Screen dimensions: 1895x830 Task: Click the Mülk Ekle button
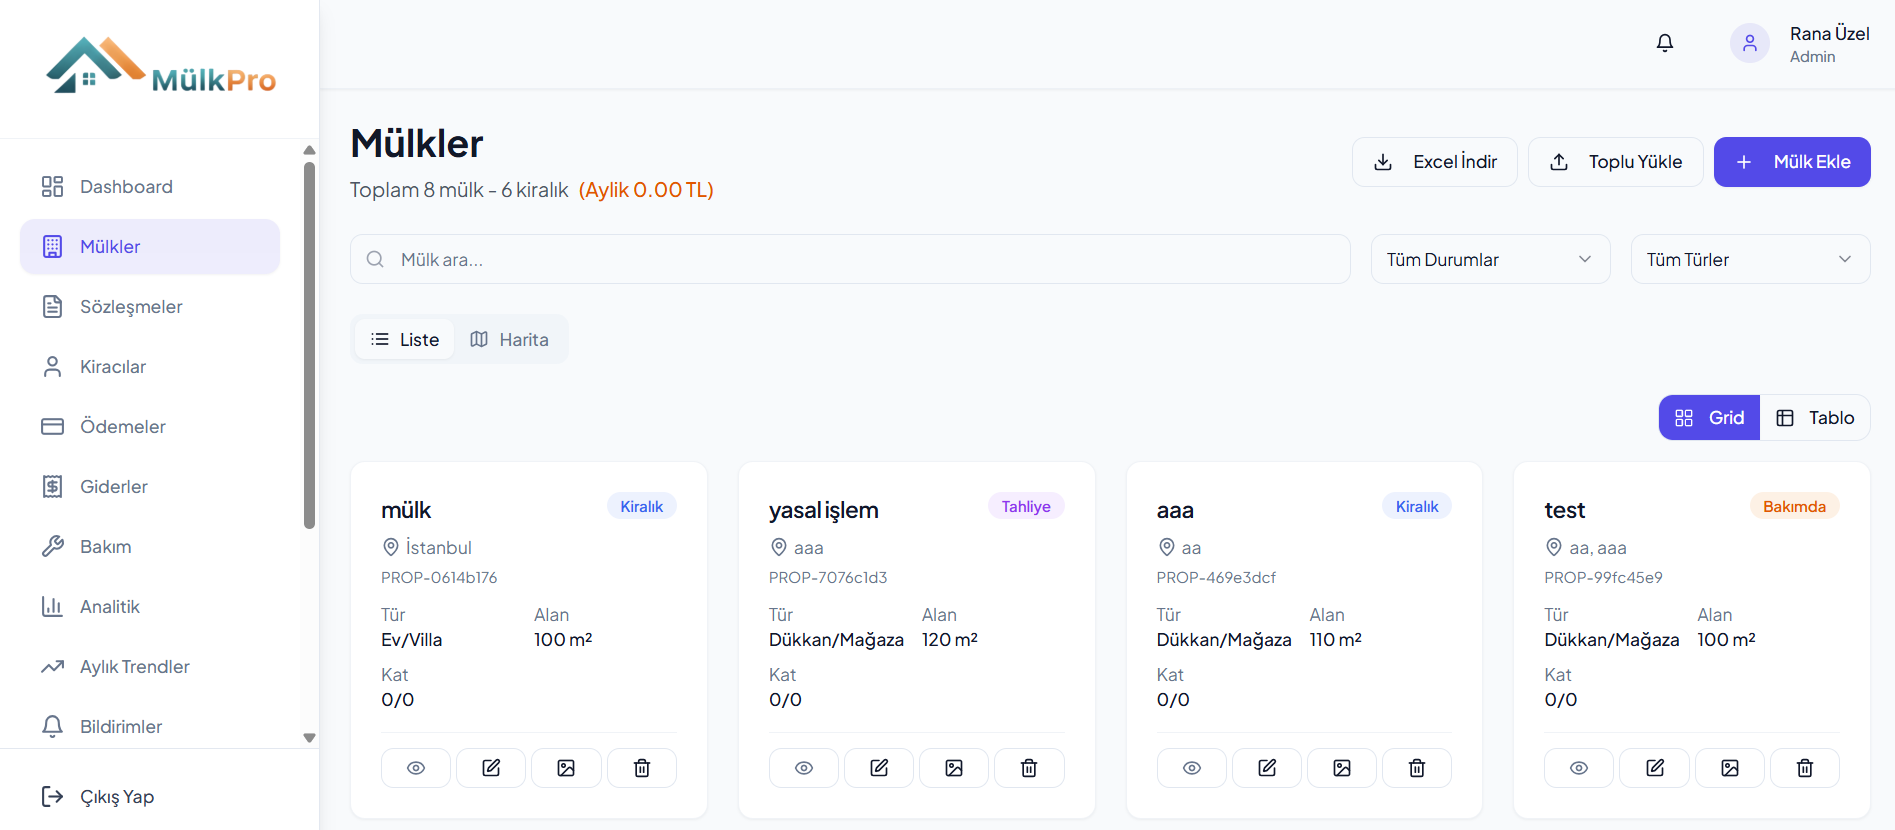(x=1792, y=162)
